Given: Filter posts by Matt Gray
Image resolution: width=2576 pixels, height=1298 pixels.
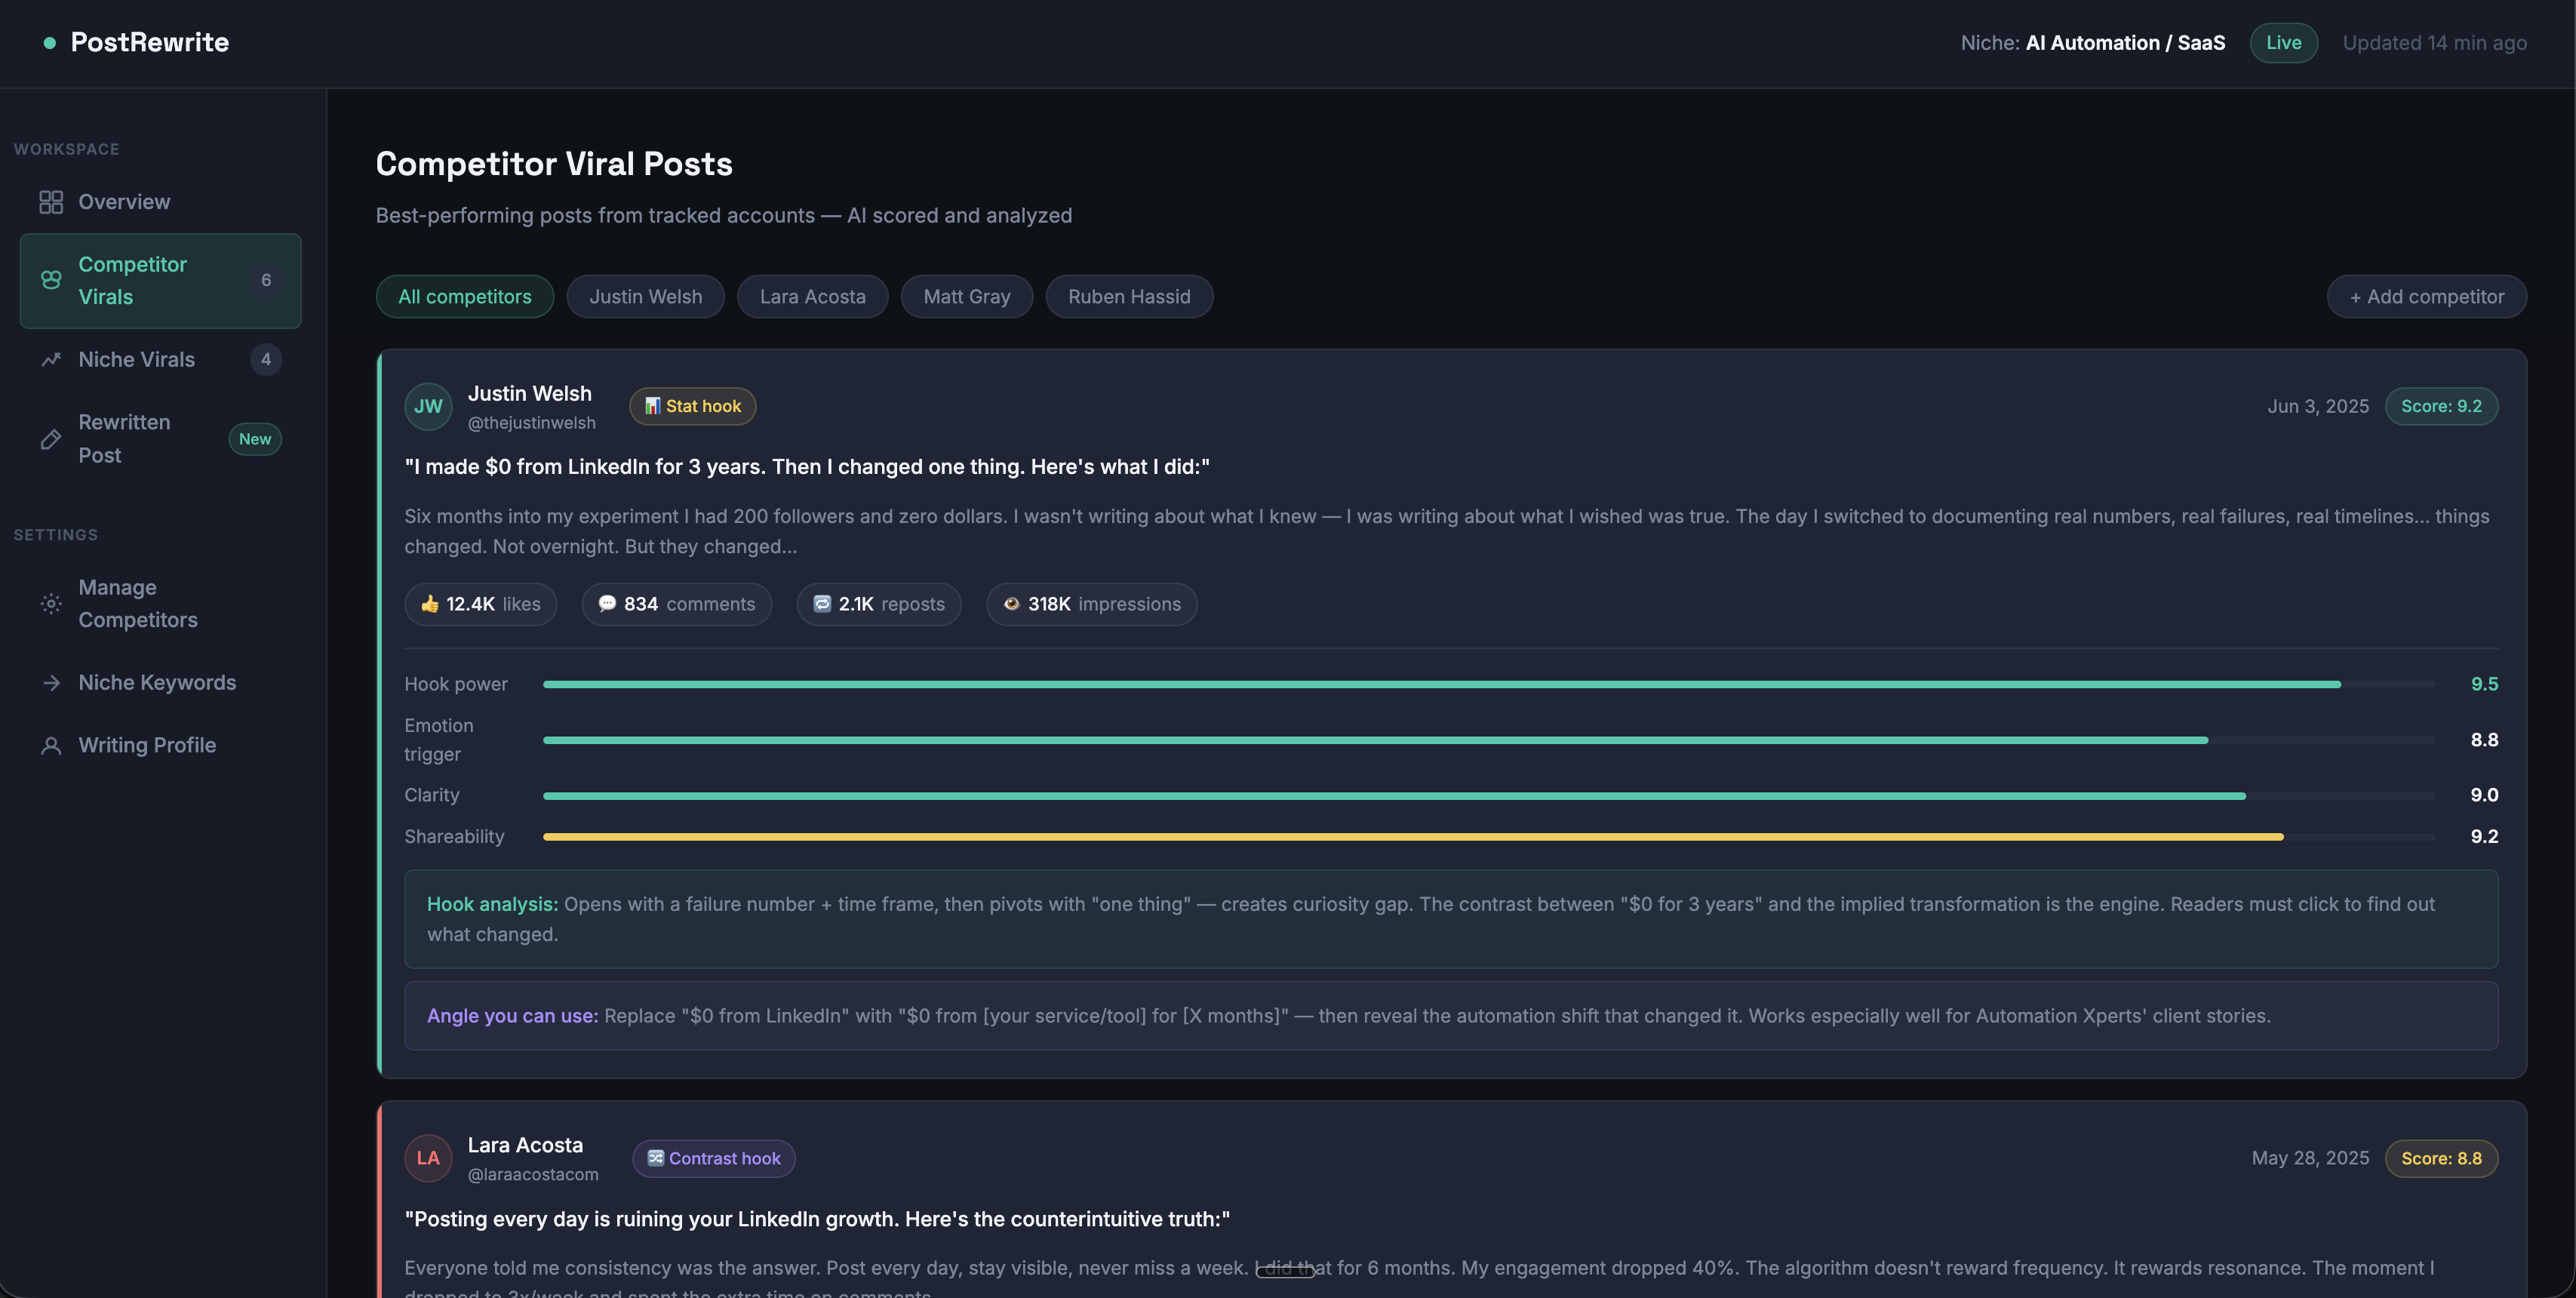Looking at the screenshot, I should (967, 297).
